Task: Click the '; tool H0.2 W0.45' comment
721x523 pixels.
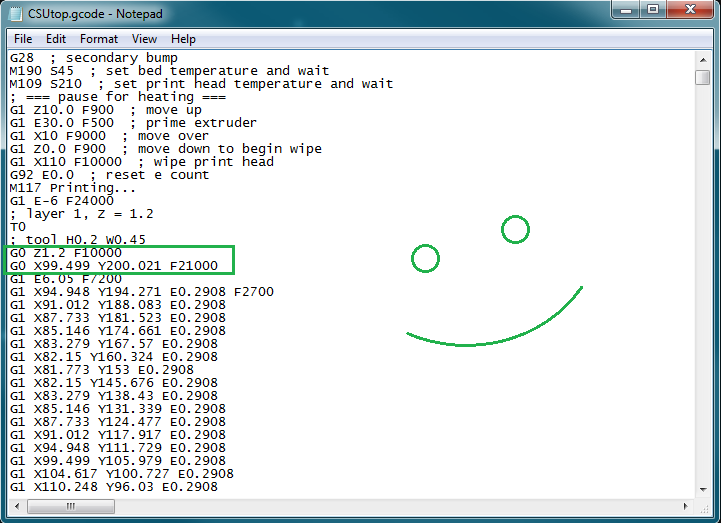Action: (x=78, y=240)
